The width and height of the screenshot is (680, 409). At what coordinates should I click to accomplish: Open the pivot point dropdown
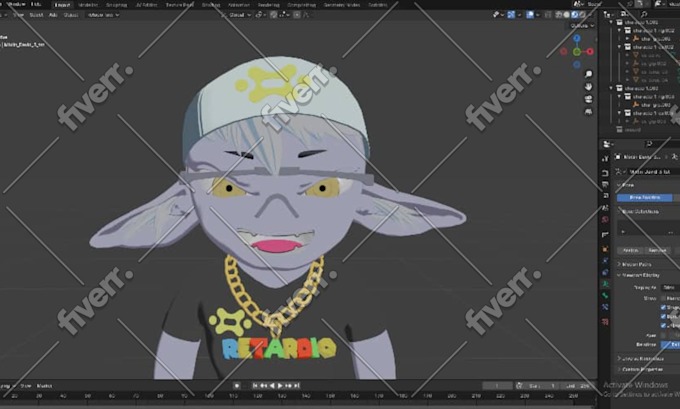(x=259, y=15)
